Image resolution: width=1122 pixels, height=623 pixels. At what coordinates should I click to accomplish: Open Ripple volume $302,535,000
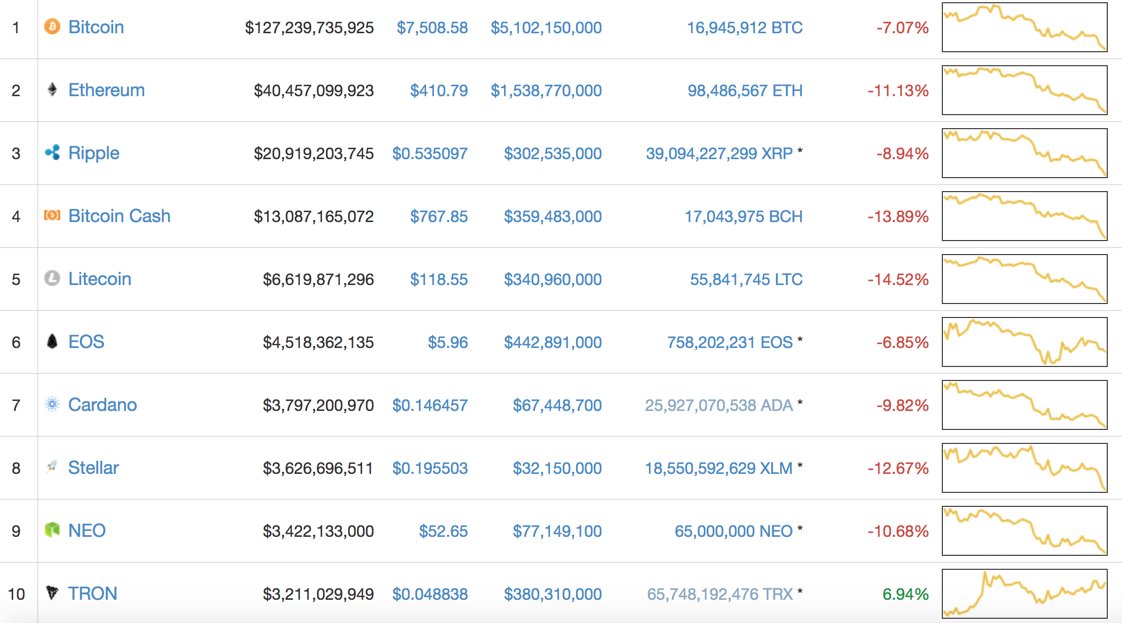(552, 154)
